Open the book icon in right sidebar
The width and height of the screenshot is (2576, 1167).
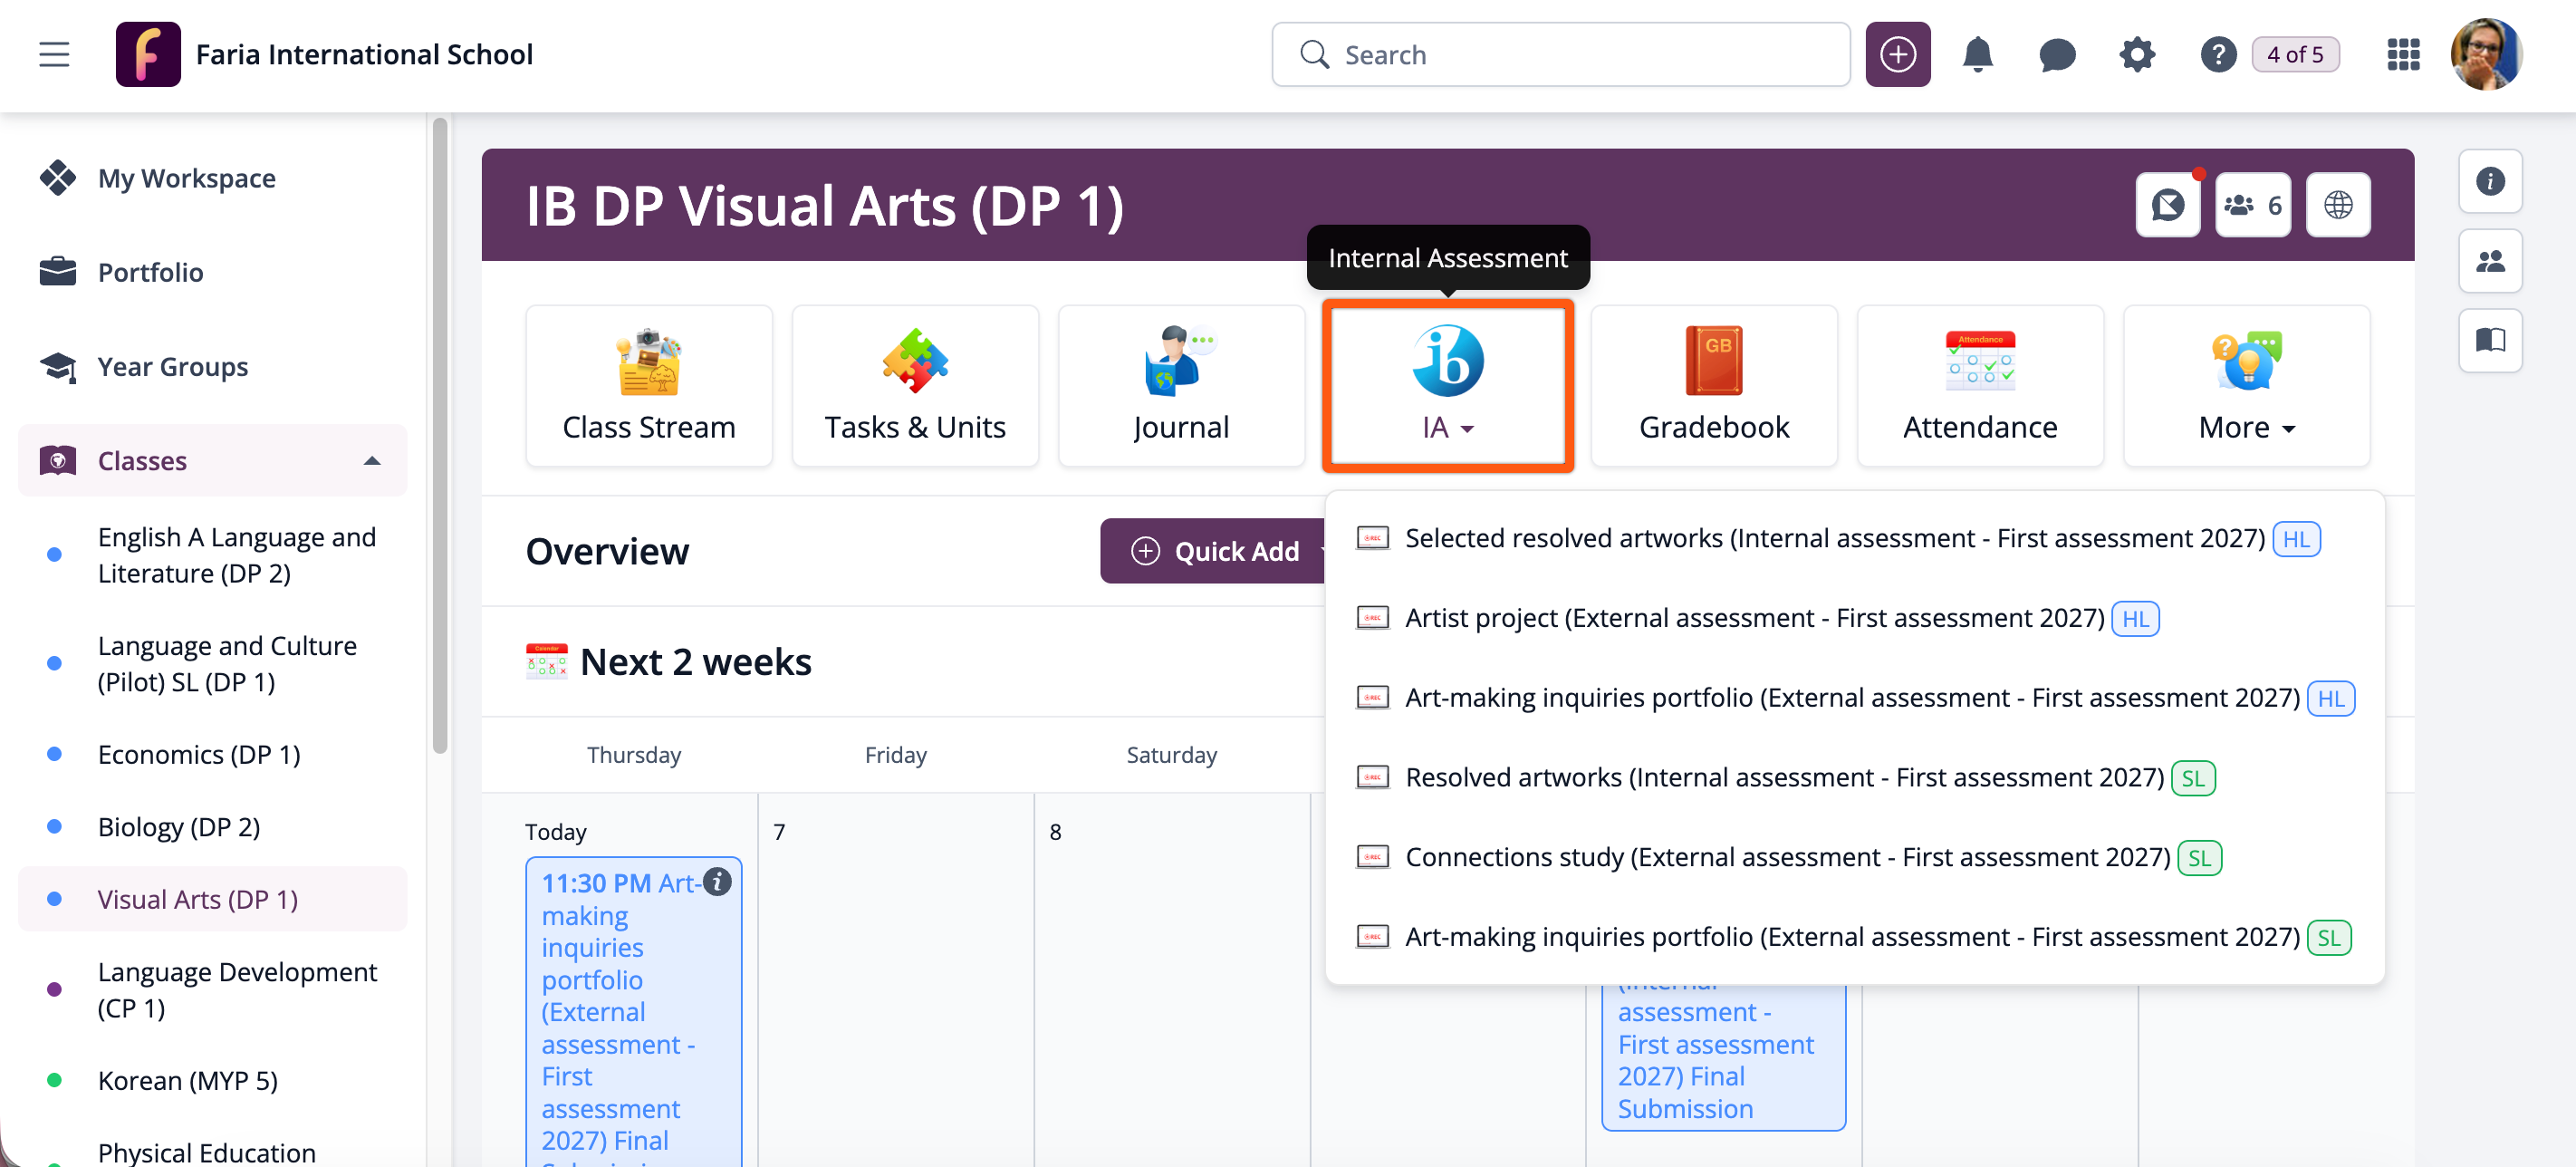click(x=2490, y=341)
